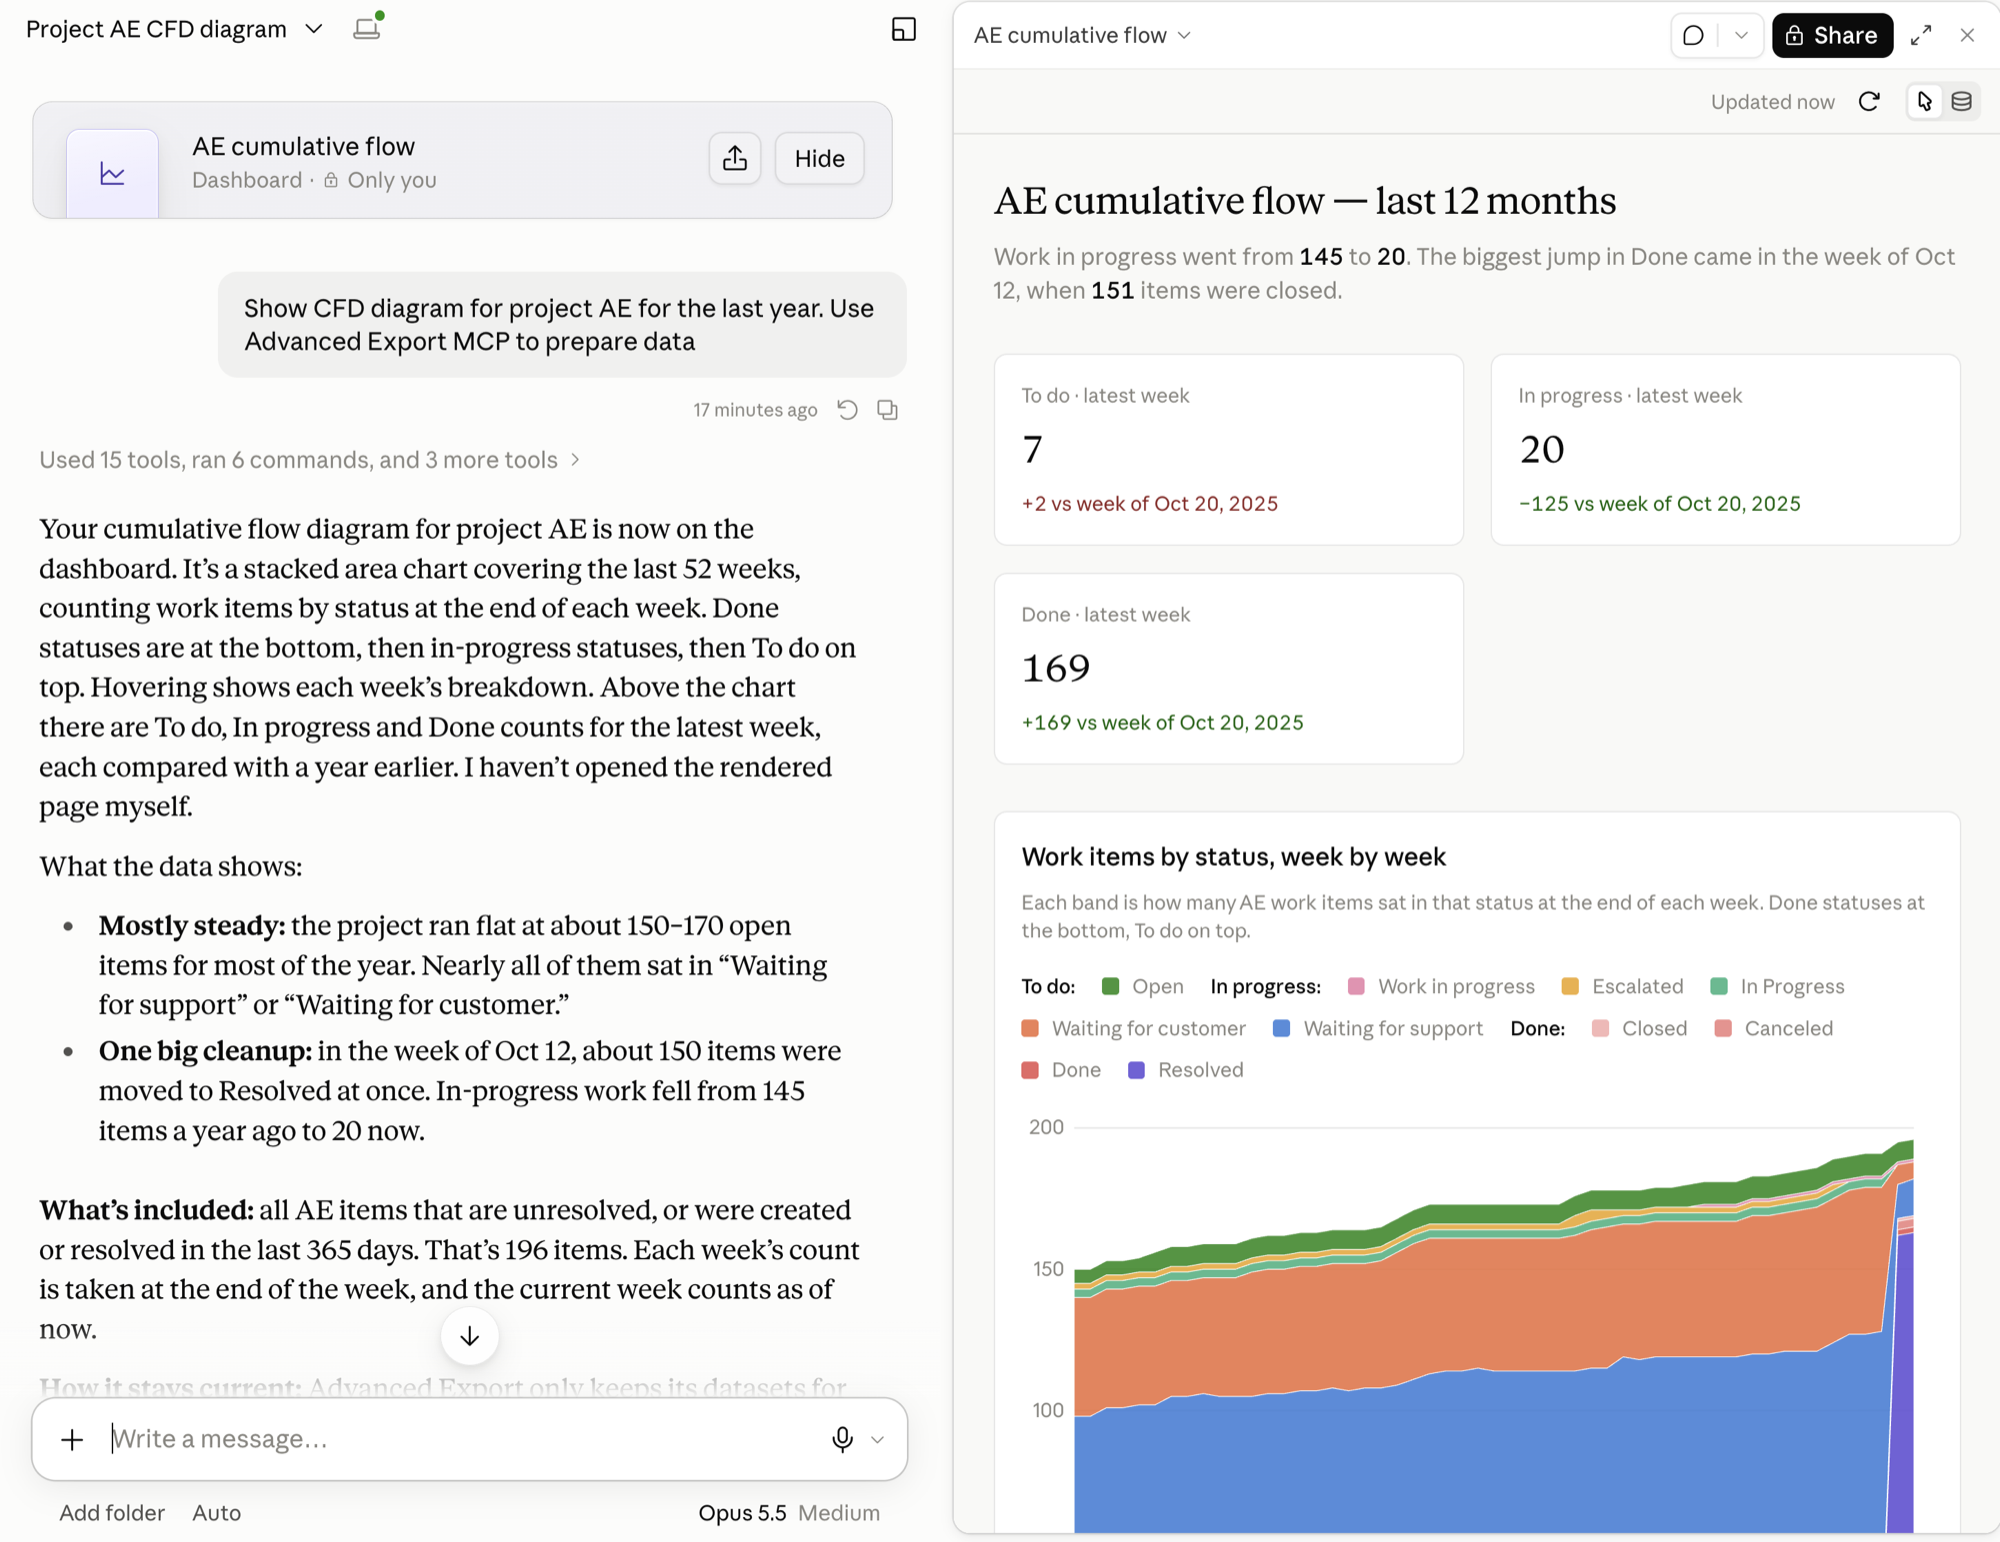Click the laptop status icon beside the title

pyautogui.click(x=368, y=27)
